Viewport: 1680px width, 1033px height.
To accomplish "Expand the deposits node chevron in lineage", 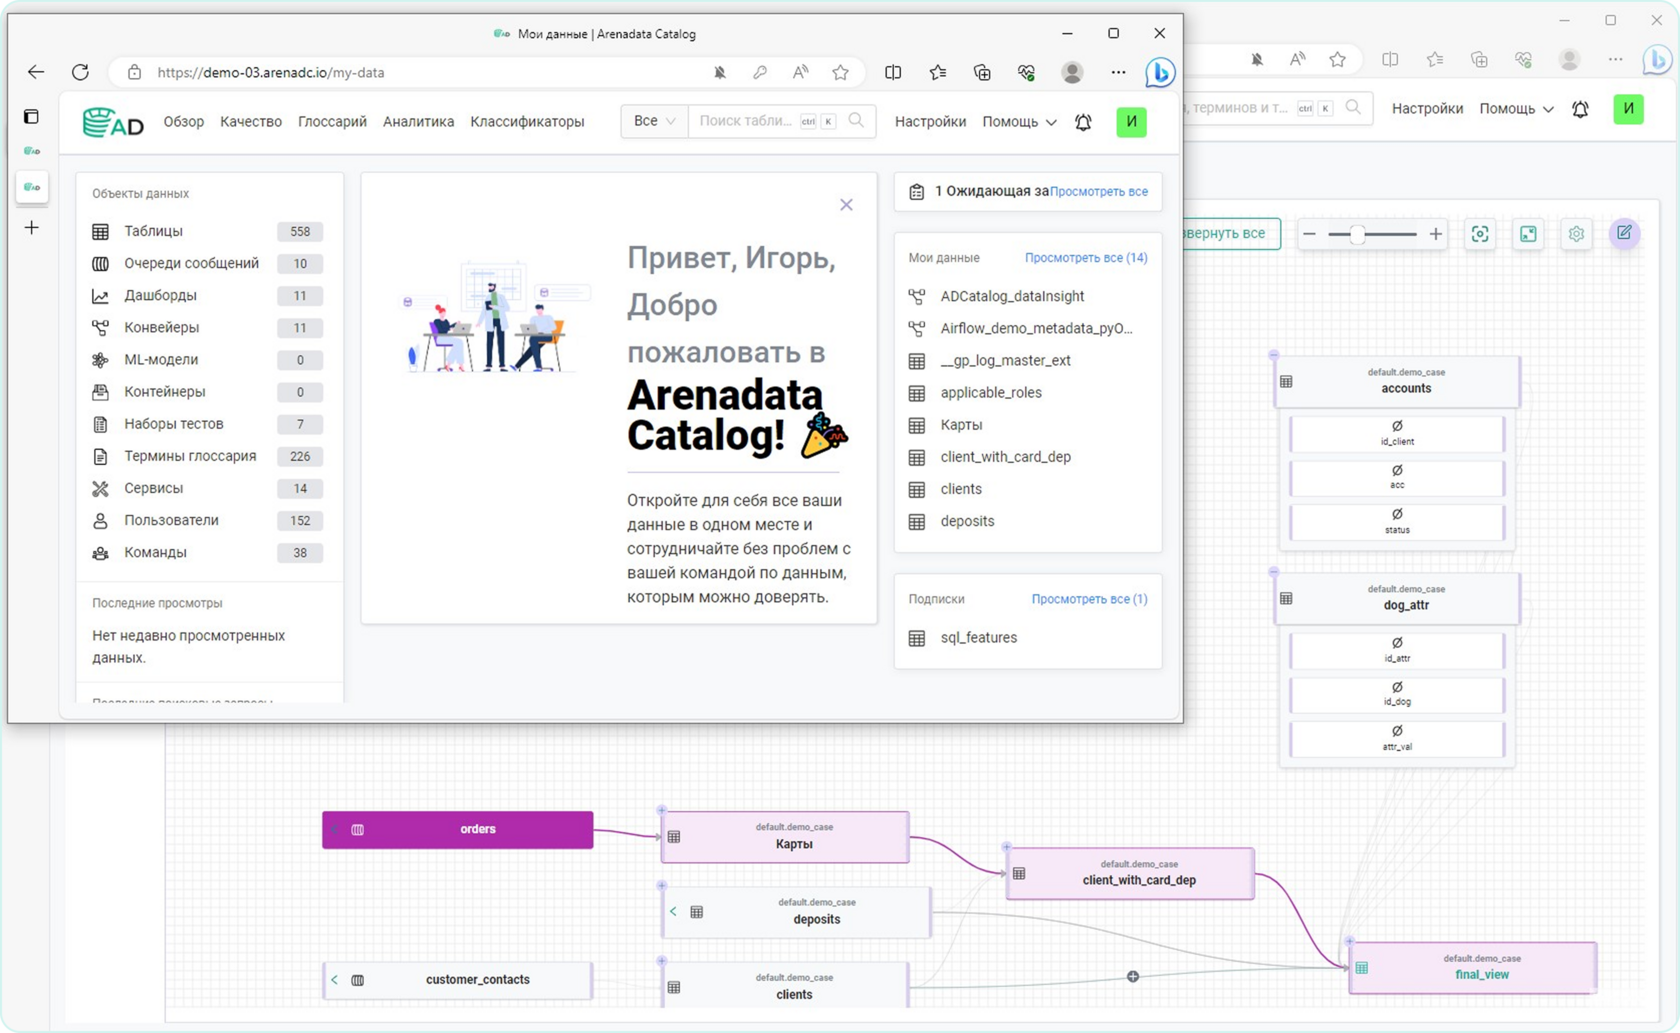I will [x=673, y=911].
